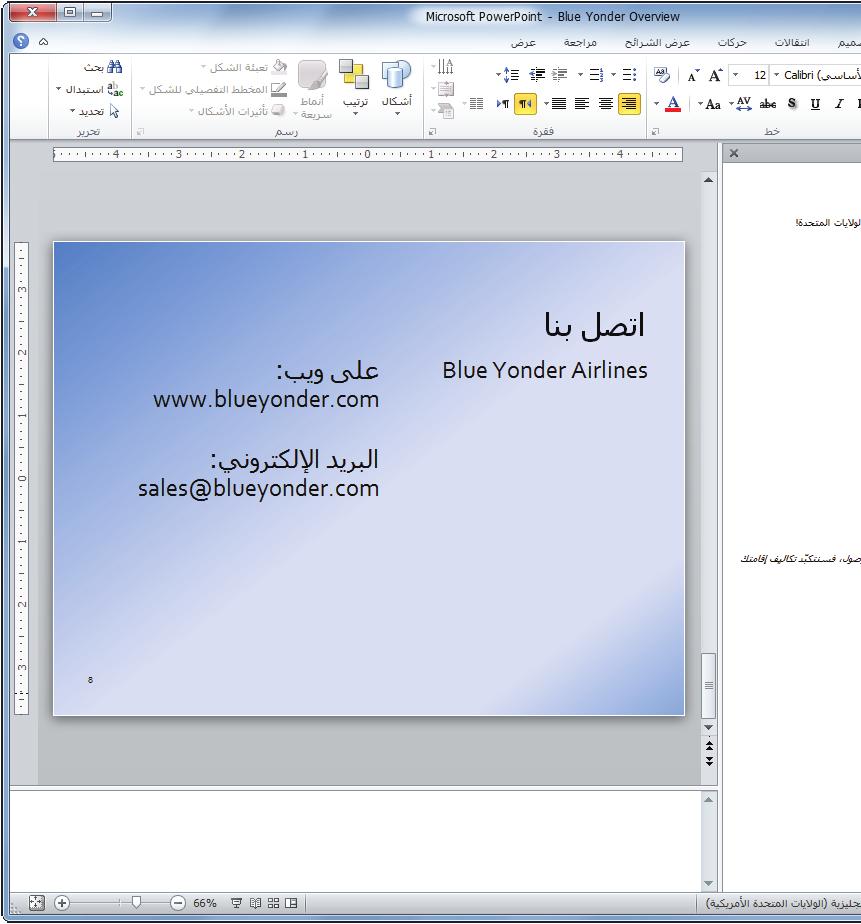Switch to Normal view icon

point(291,903)
